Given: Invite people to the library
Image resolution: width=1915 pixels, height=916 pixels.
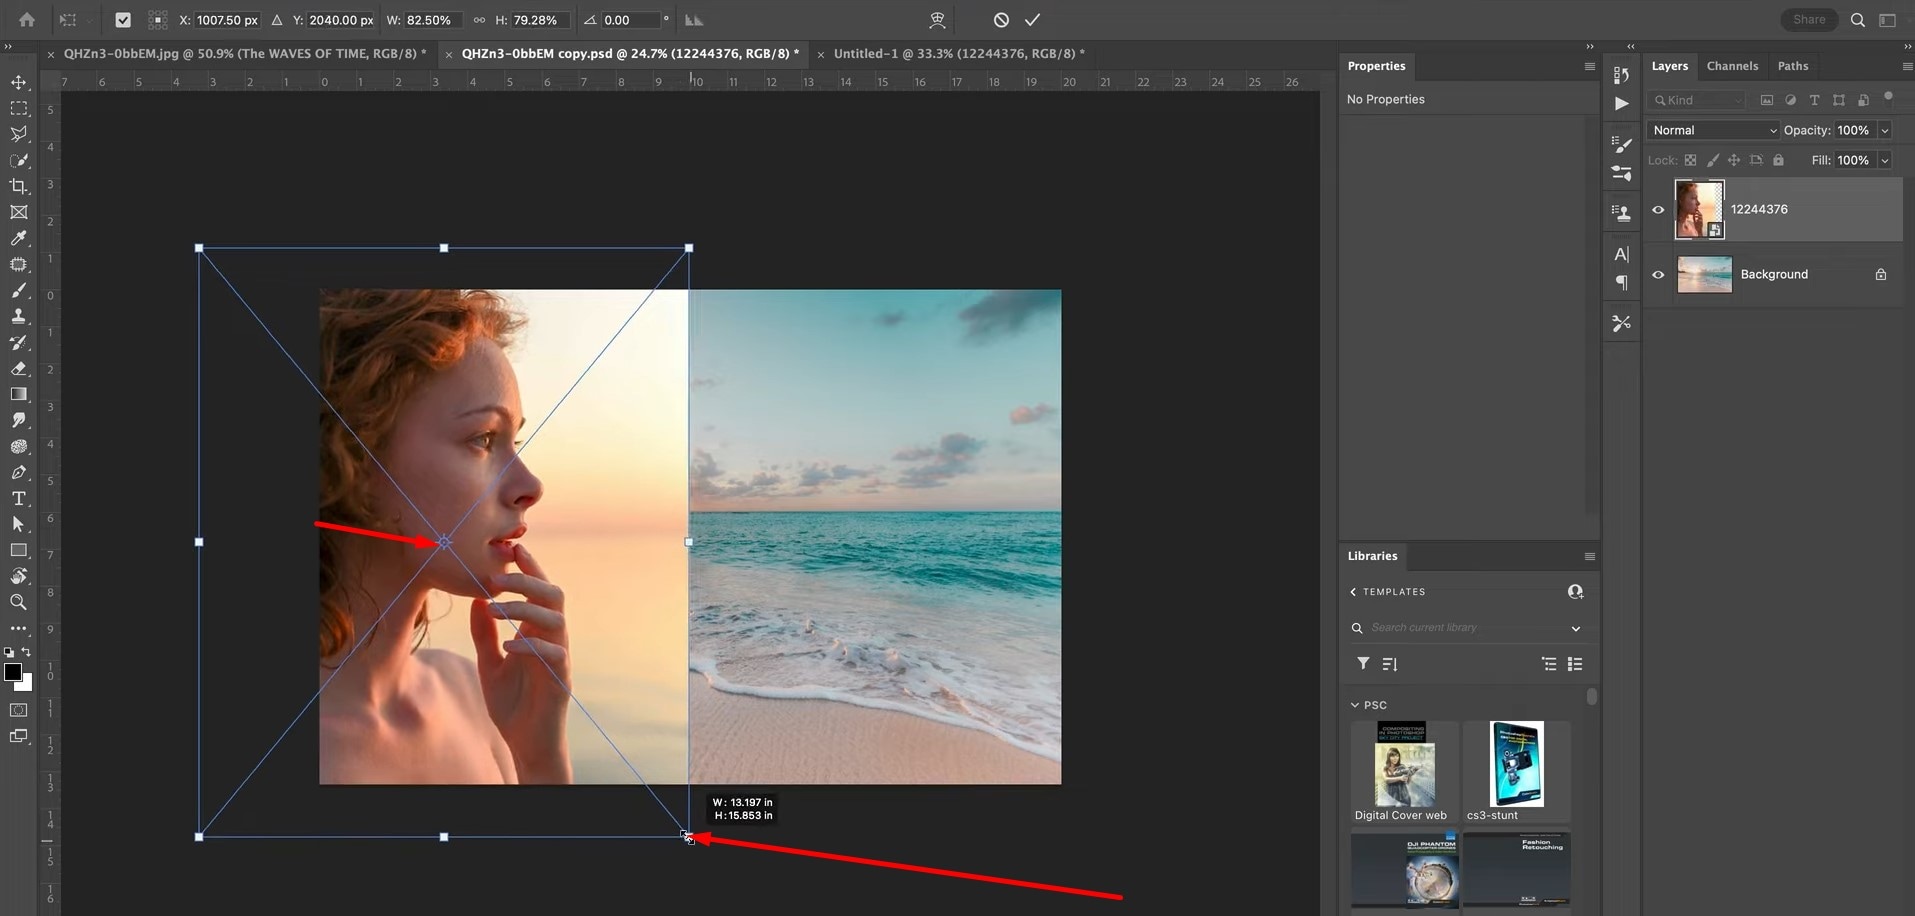Looking at the screenshot, I should [x=1576, y=592].
